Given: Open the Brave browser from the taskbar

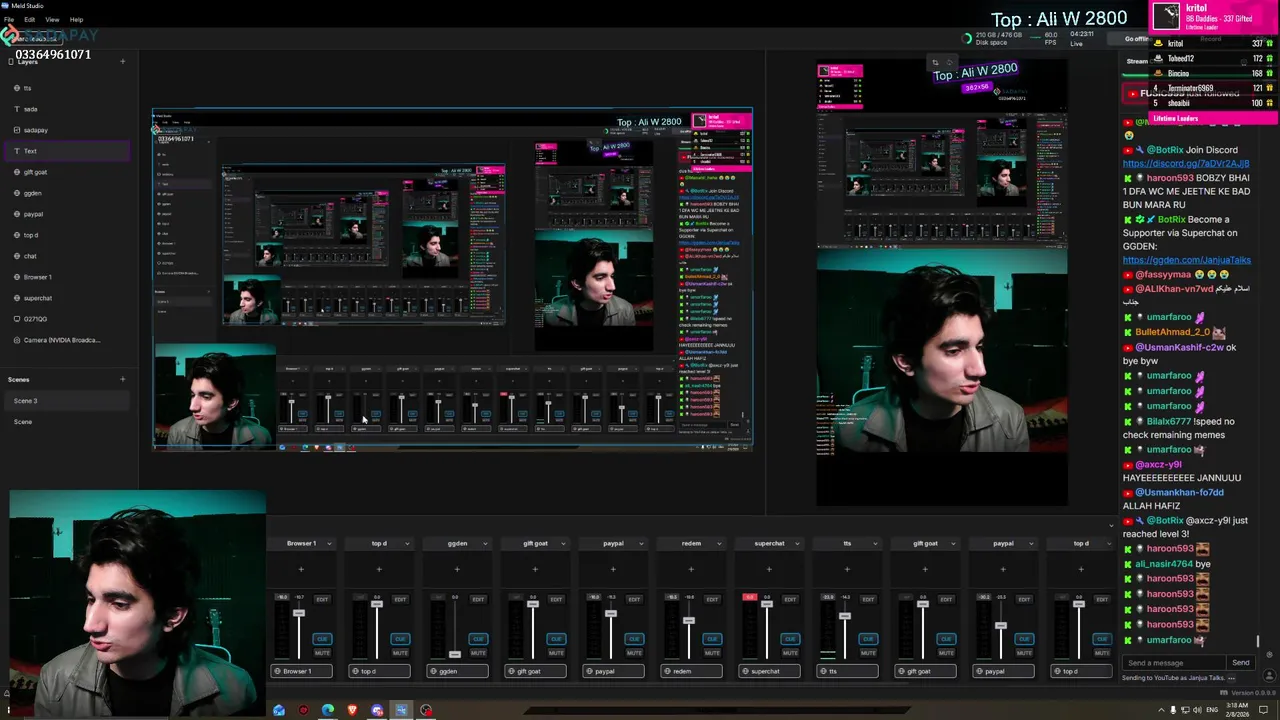Looking at the screenshot, I should [352, 710].
